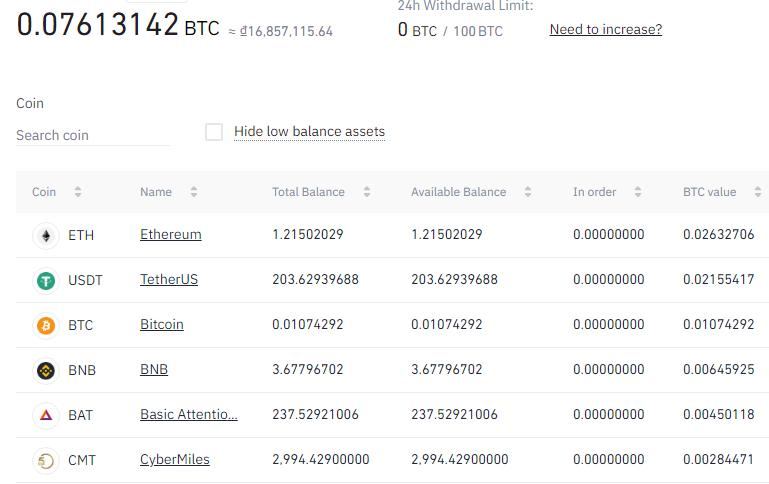769x484 pixels.
Task: Sort by In order column arrows
Action: tap(638, 192)
